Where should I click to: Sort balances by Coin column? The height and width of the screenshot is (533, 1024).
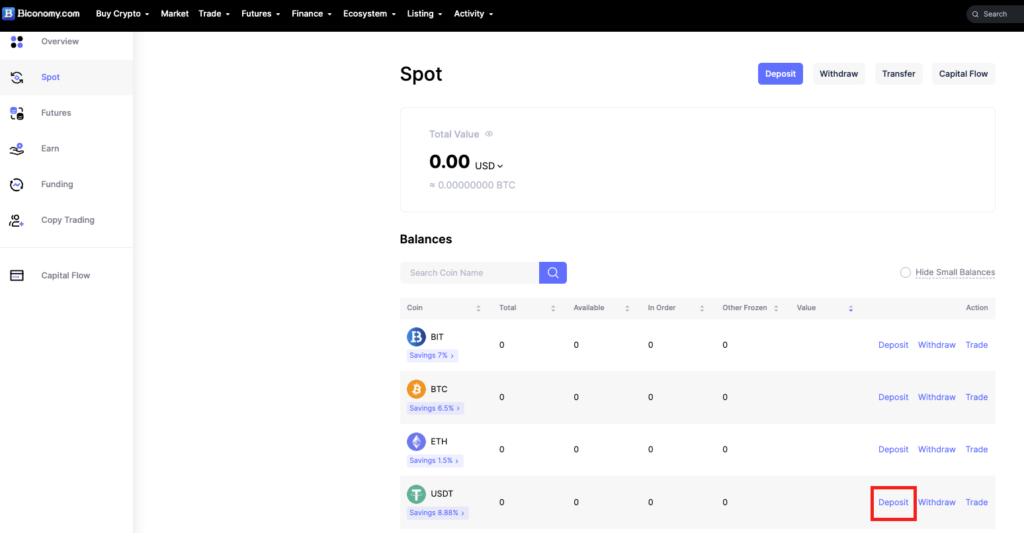(478, 308)
